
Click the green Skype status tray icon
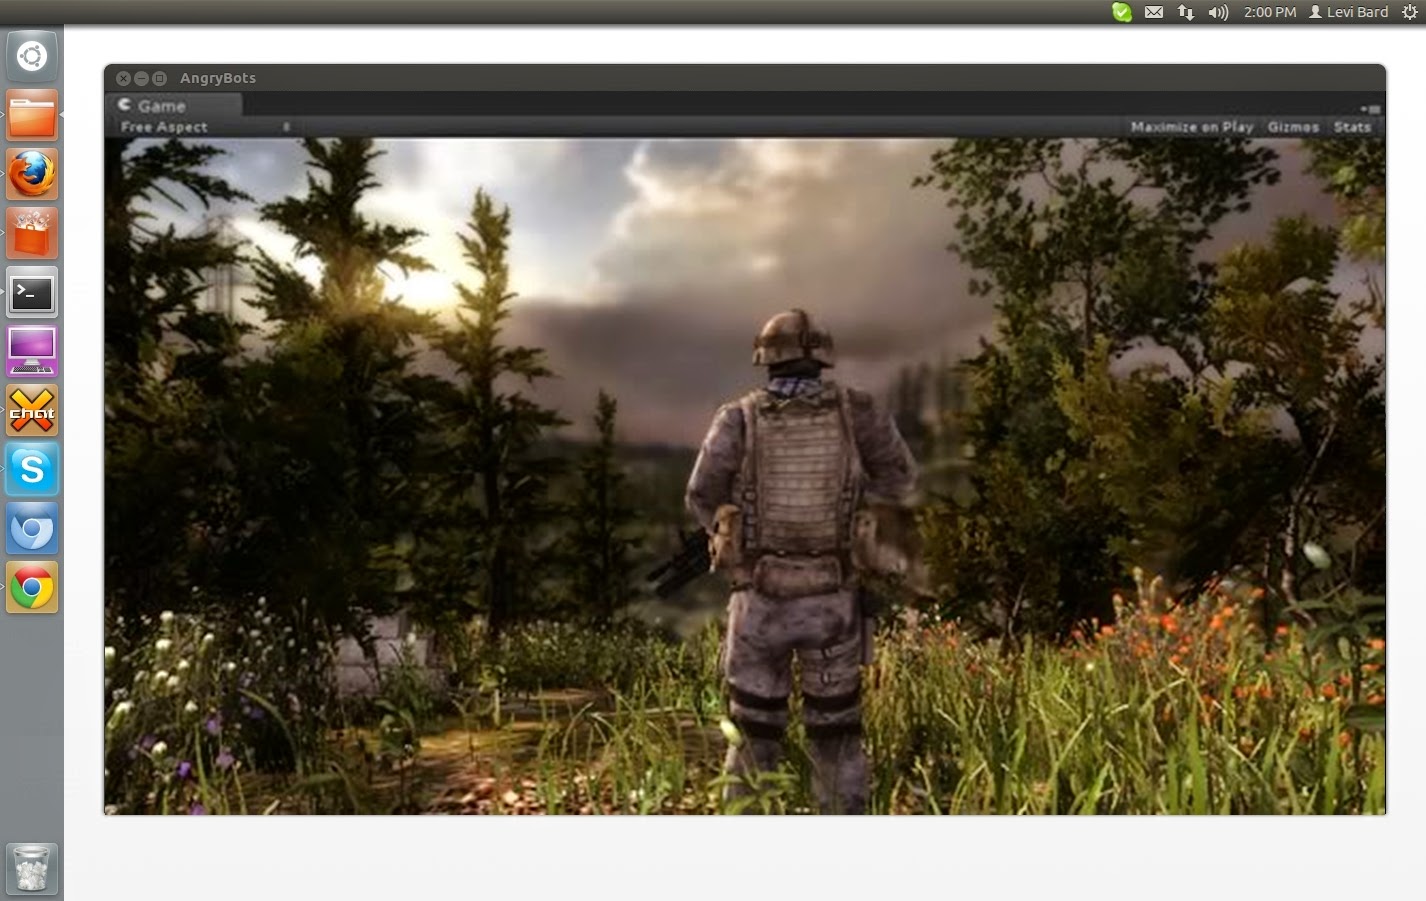1122,12
